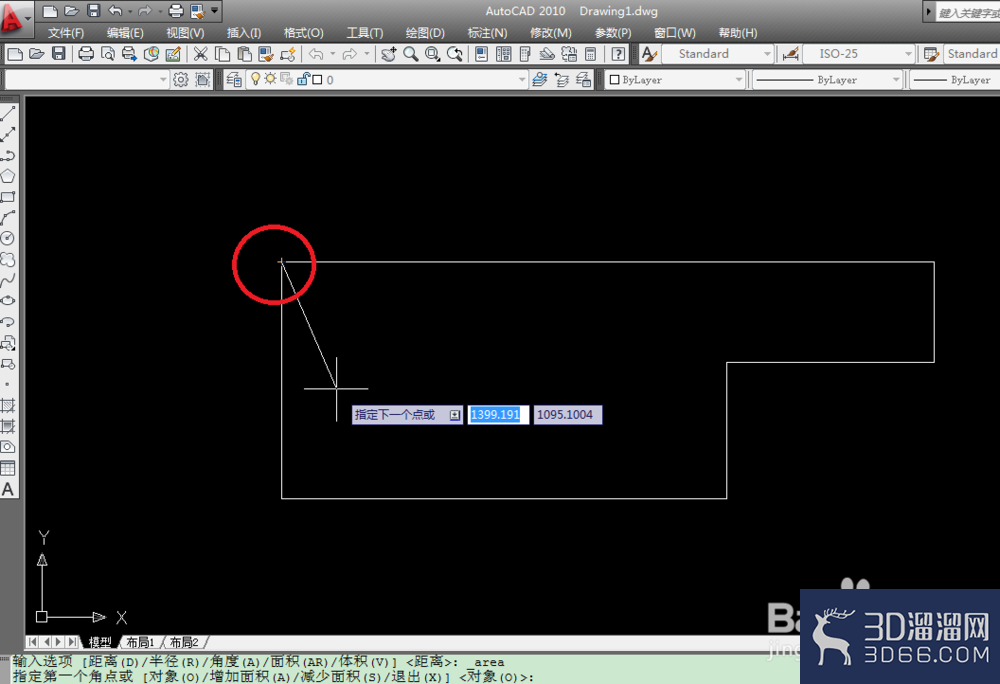This screenshot has width=1000, height=684.
Task: Open the 修改(M) menu
Action: 550,33
